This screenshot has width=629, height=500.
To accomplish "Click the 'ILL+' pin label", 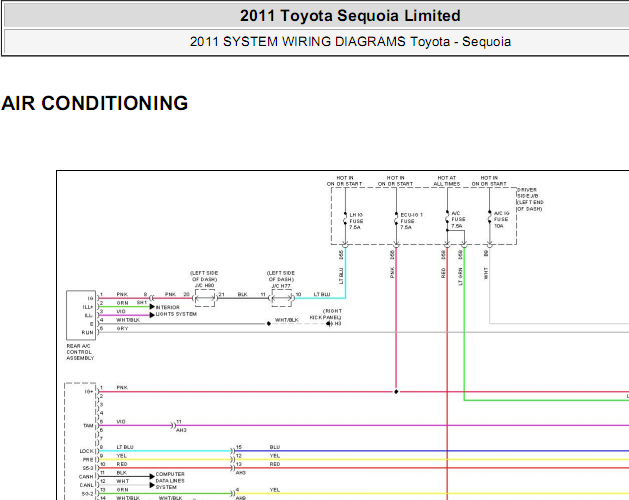I will point(88,307).
